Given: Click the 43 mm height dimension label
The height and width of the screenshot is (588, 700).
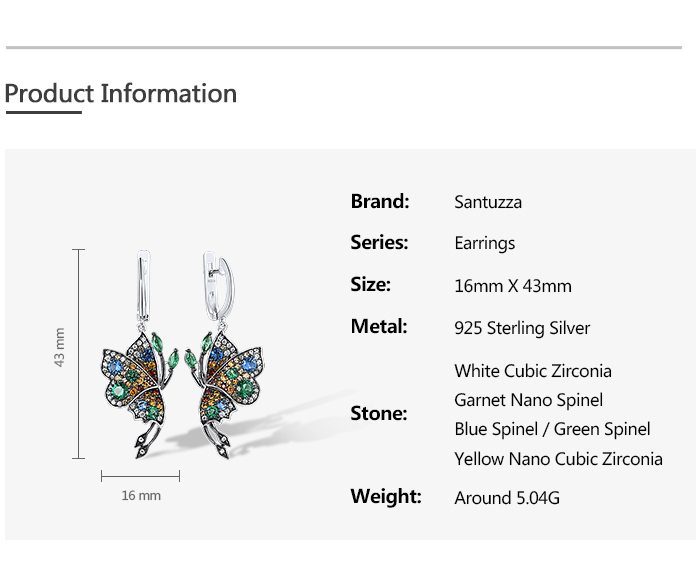Looking at the screenshot, I should (59, 347).
